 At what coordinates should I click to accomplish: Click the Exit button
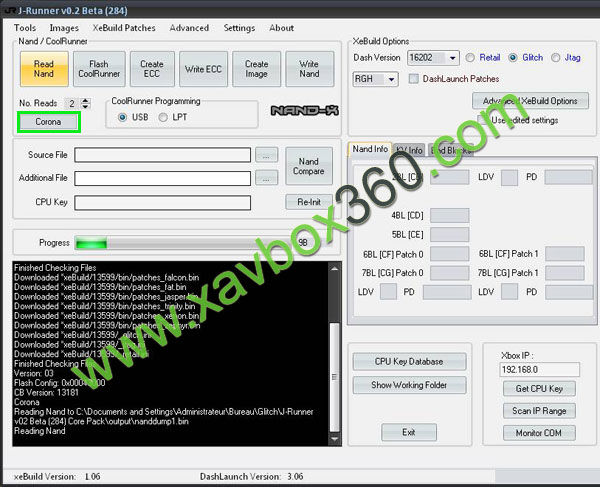tap(409, 432)
